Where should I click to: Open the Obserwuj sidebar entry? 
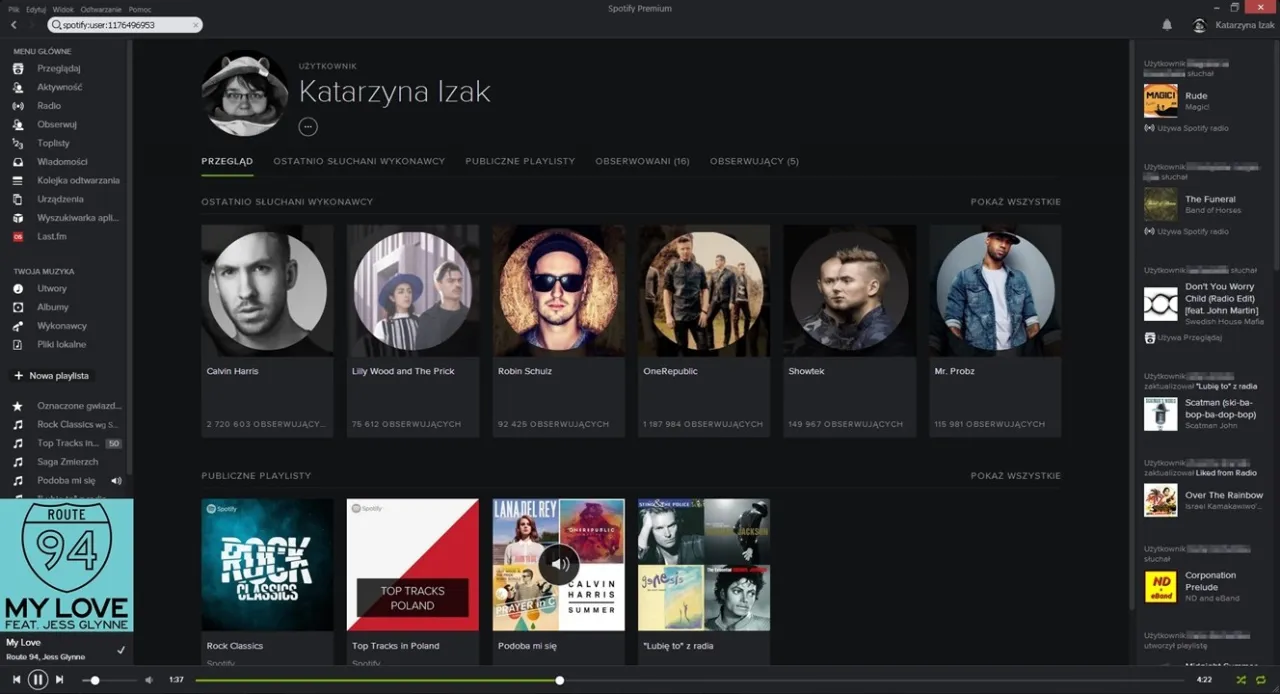pos(56,125)
